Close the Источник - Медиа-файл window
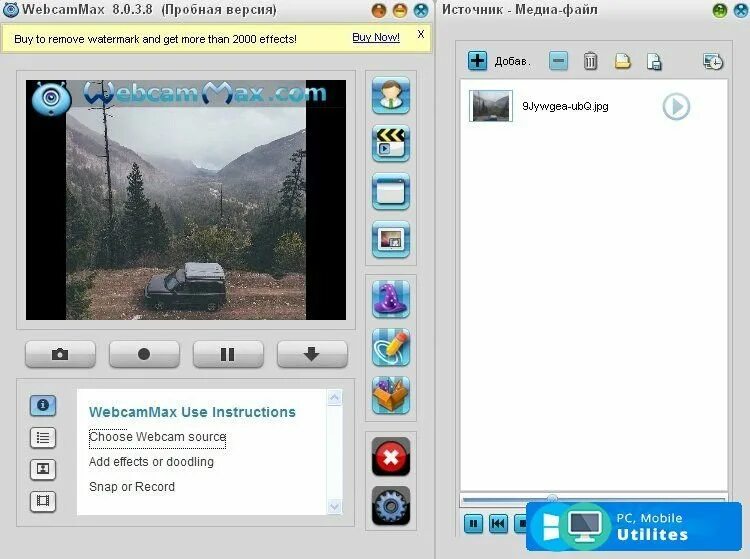The height and width of the screenshot is (559, 750). (x=741, y=10)
